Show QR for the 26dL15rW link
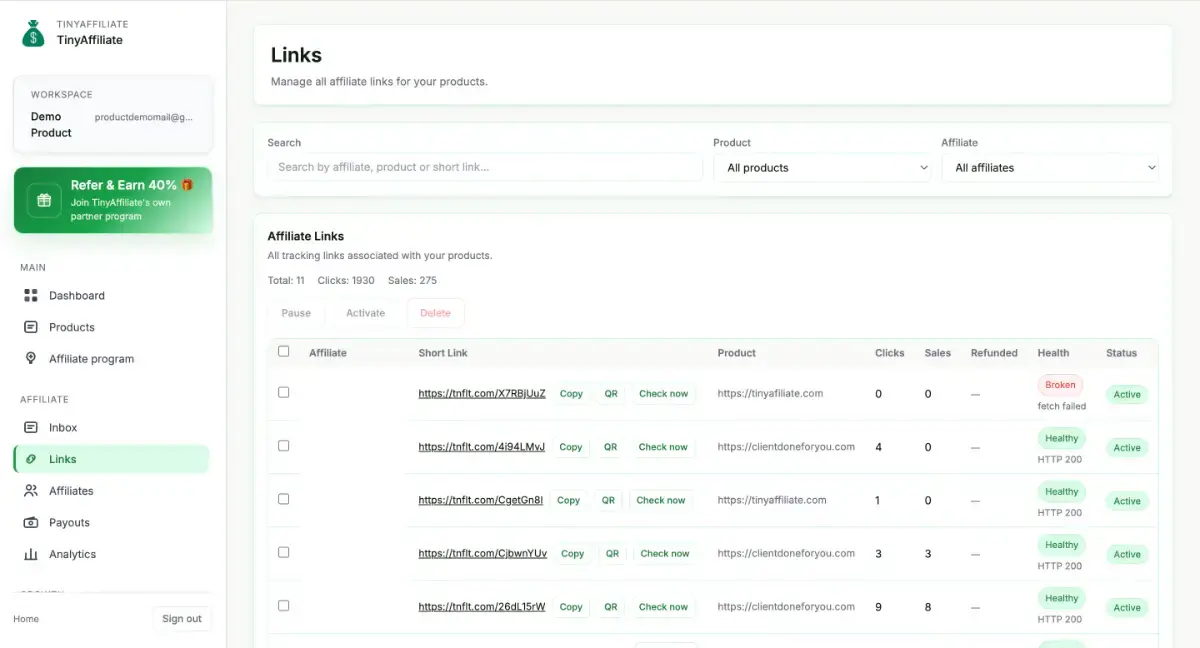The image size is (1200, 648). (x=610, y=607)
